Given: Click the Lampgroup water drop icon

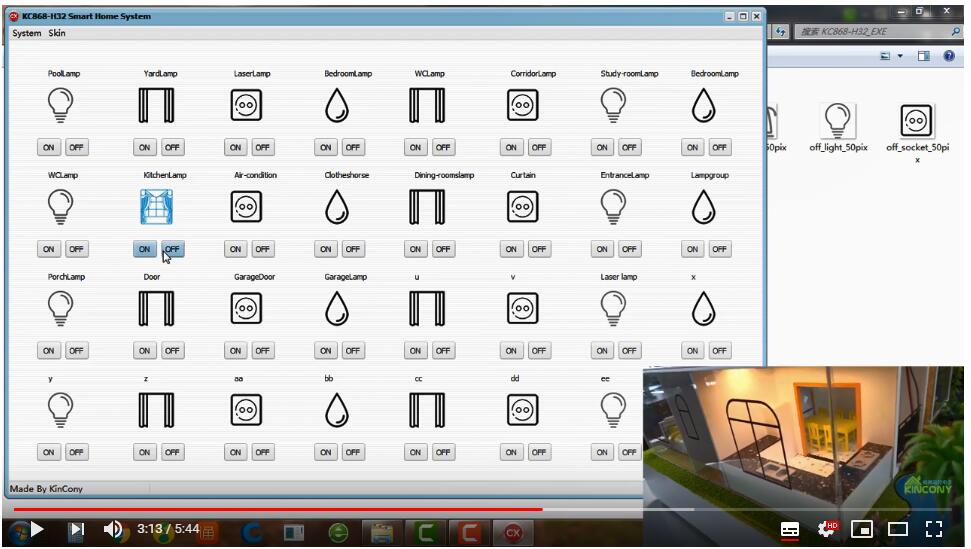Looking at the screenshot, I should click(x=704, y=207).
